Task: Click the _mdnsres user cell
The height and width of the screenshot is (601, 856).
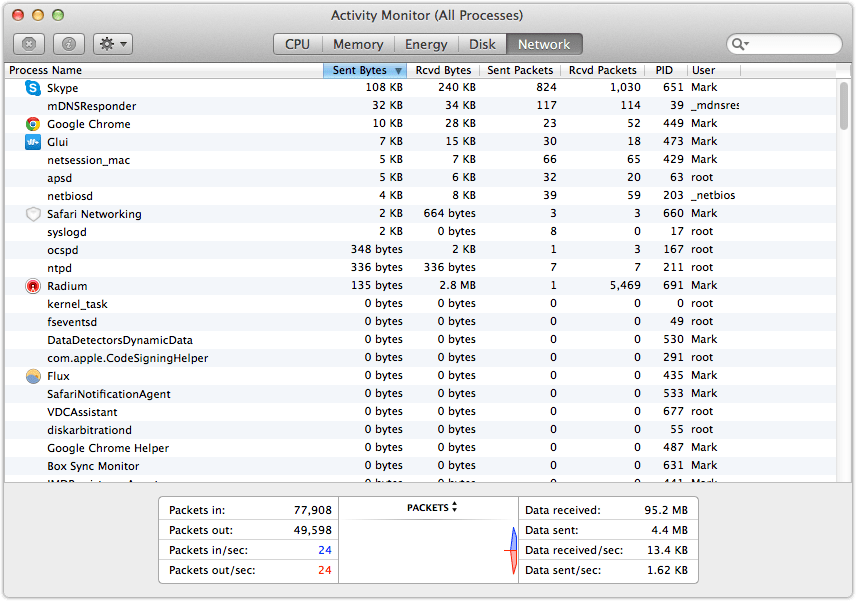Action: coord(715,105)
